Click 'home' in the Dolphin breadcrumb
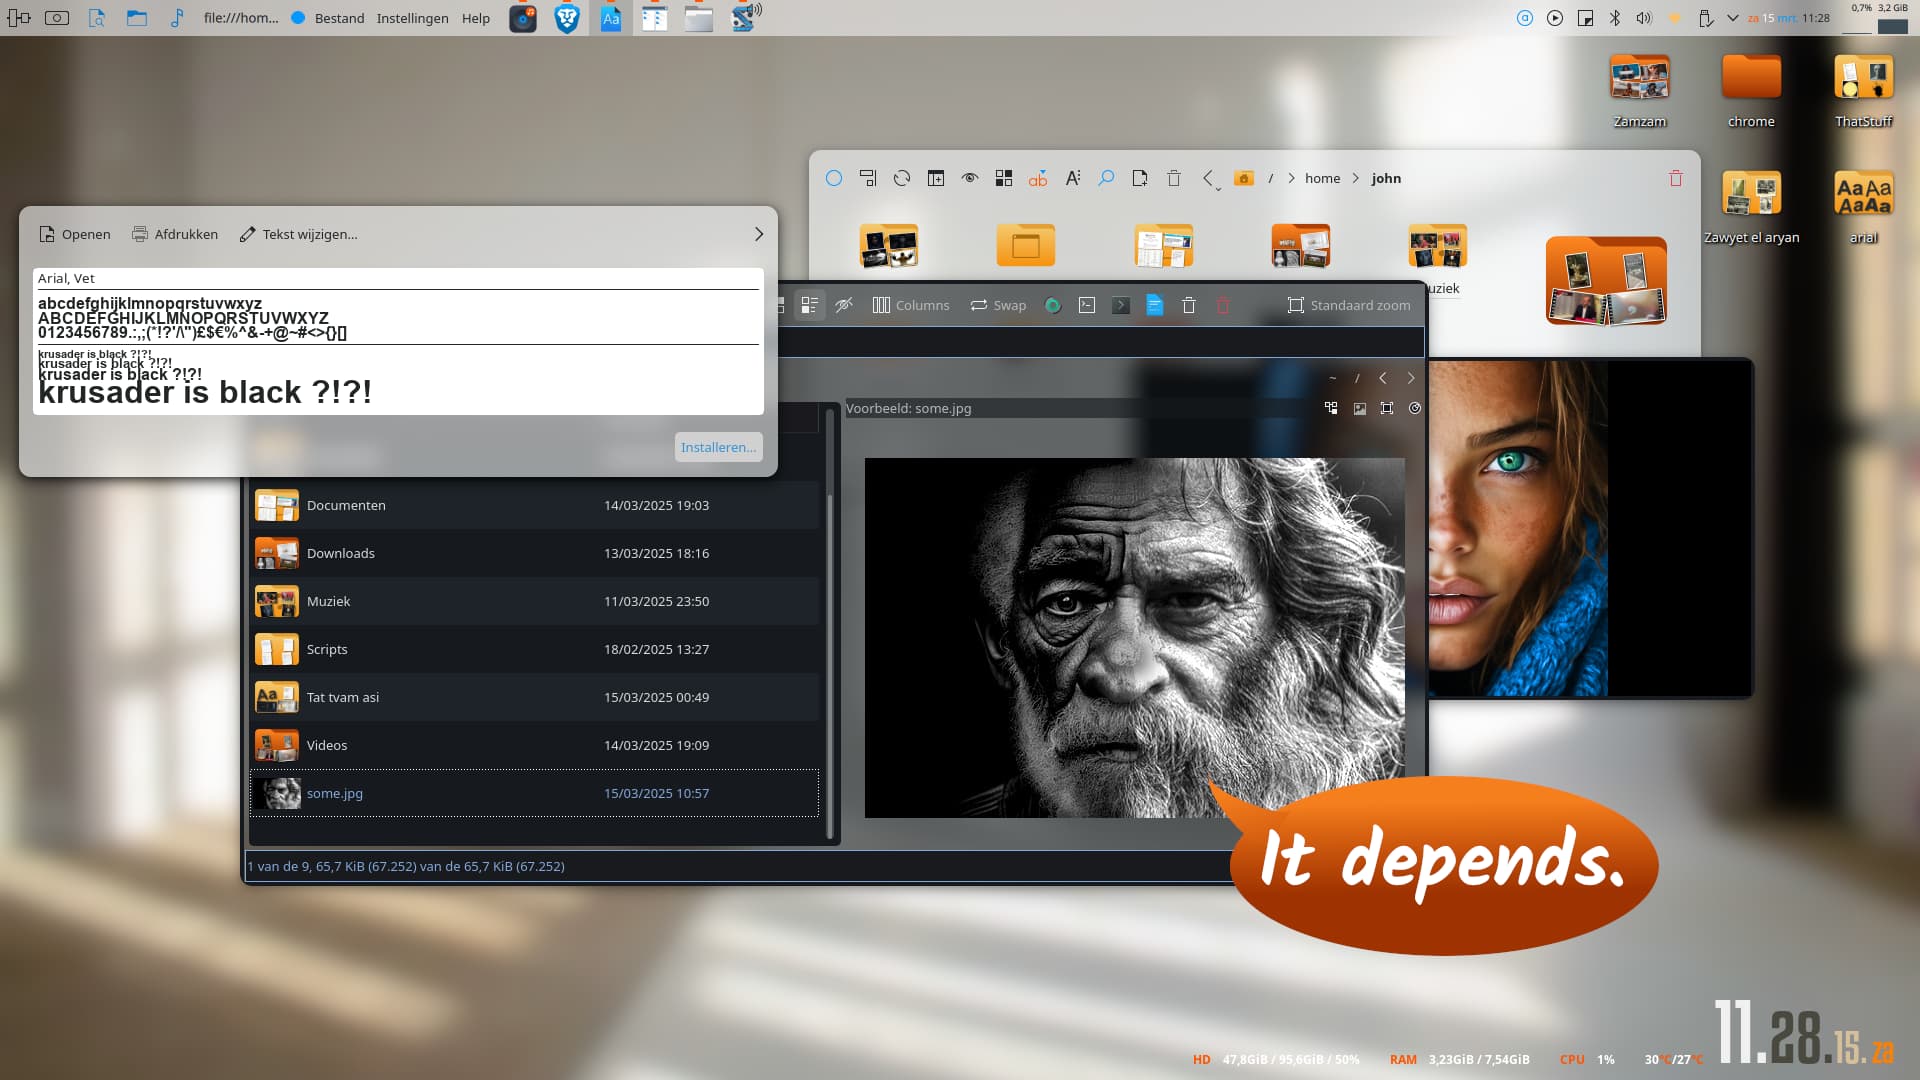This screenshot has height=1080, width=1920. coord(1322,178)
